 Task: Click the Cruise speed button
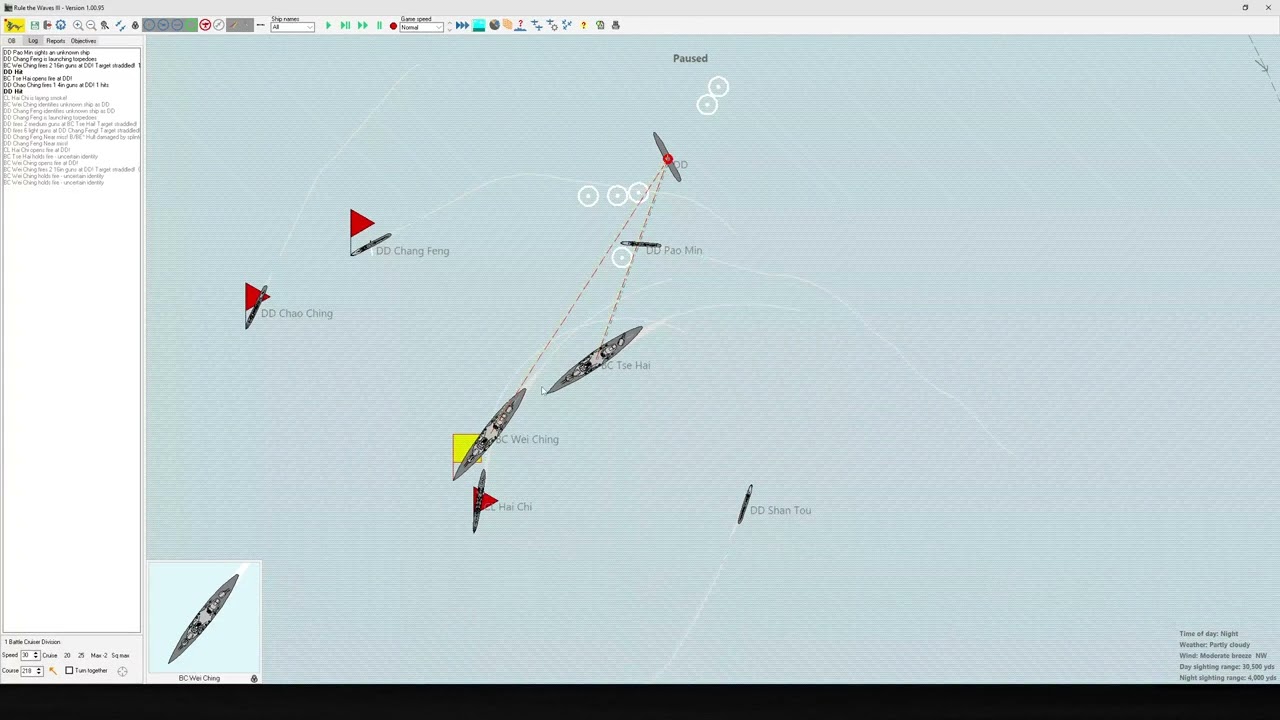50,655
